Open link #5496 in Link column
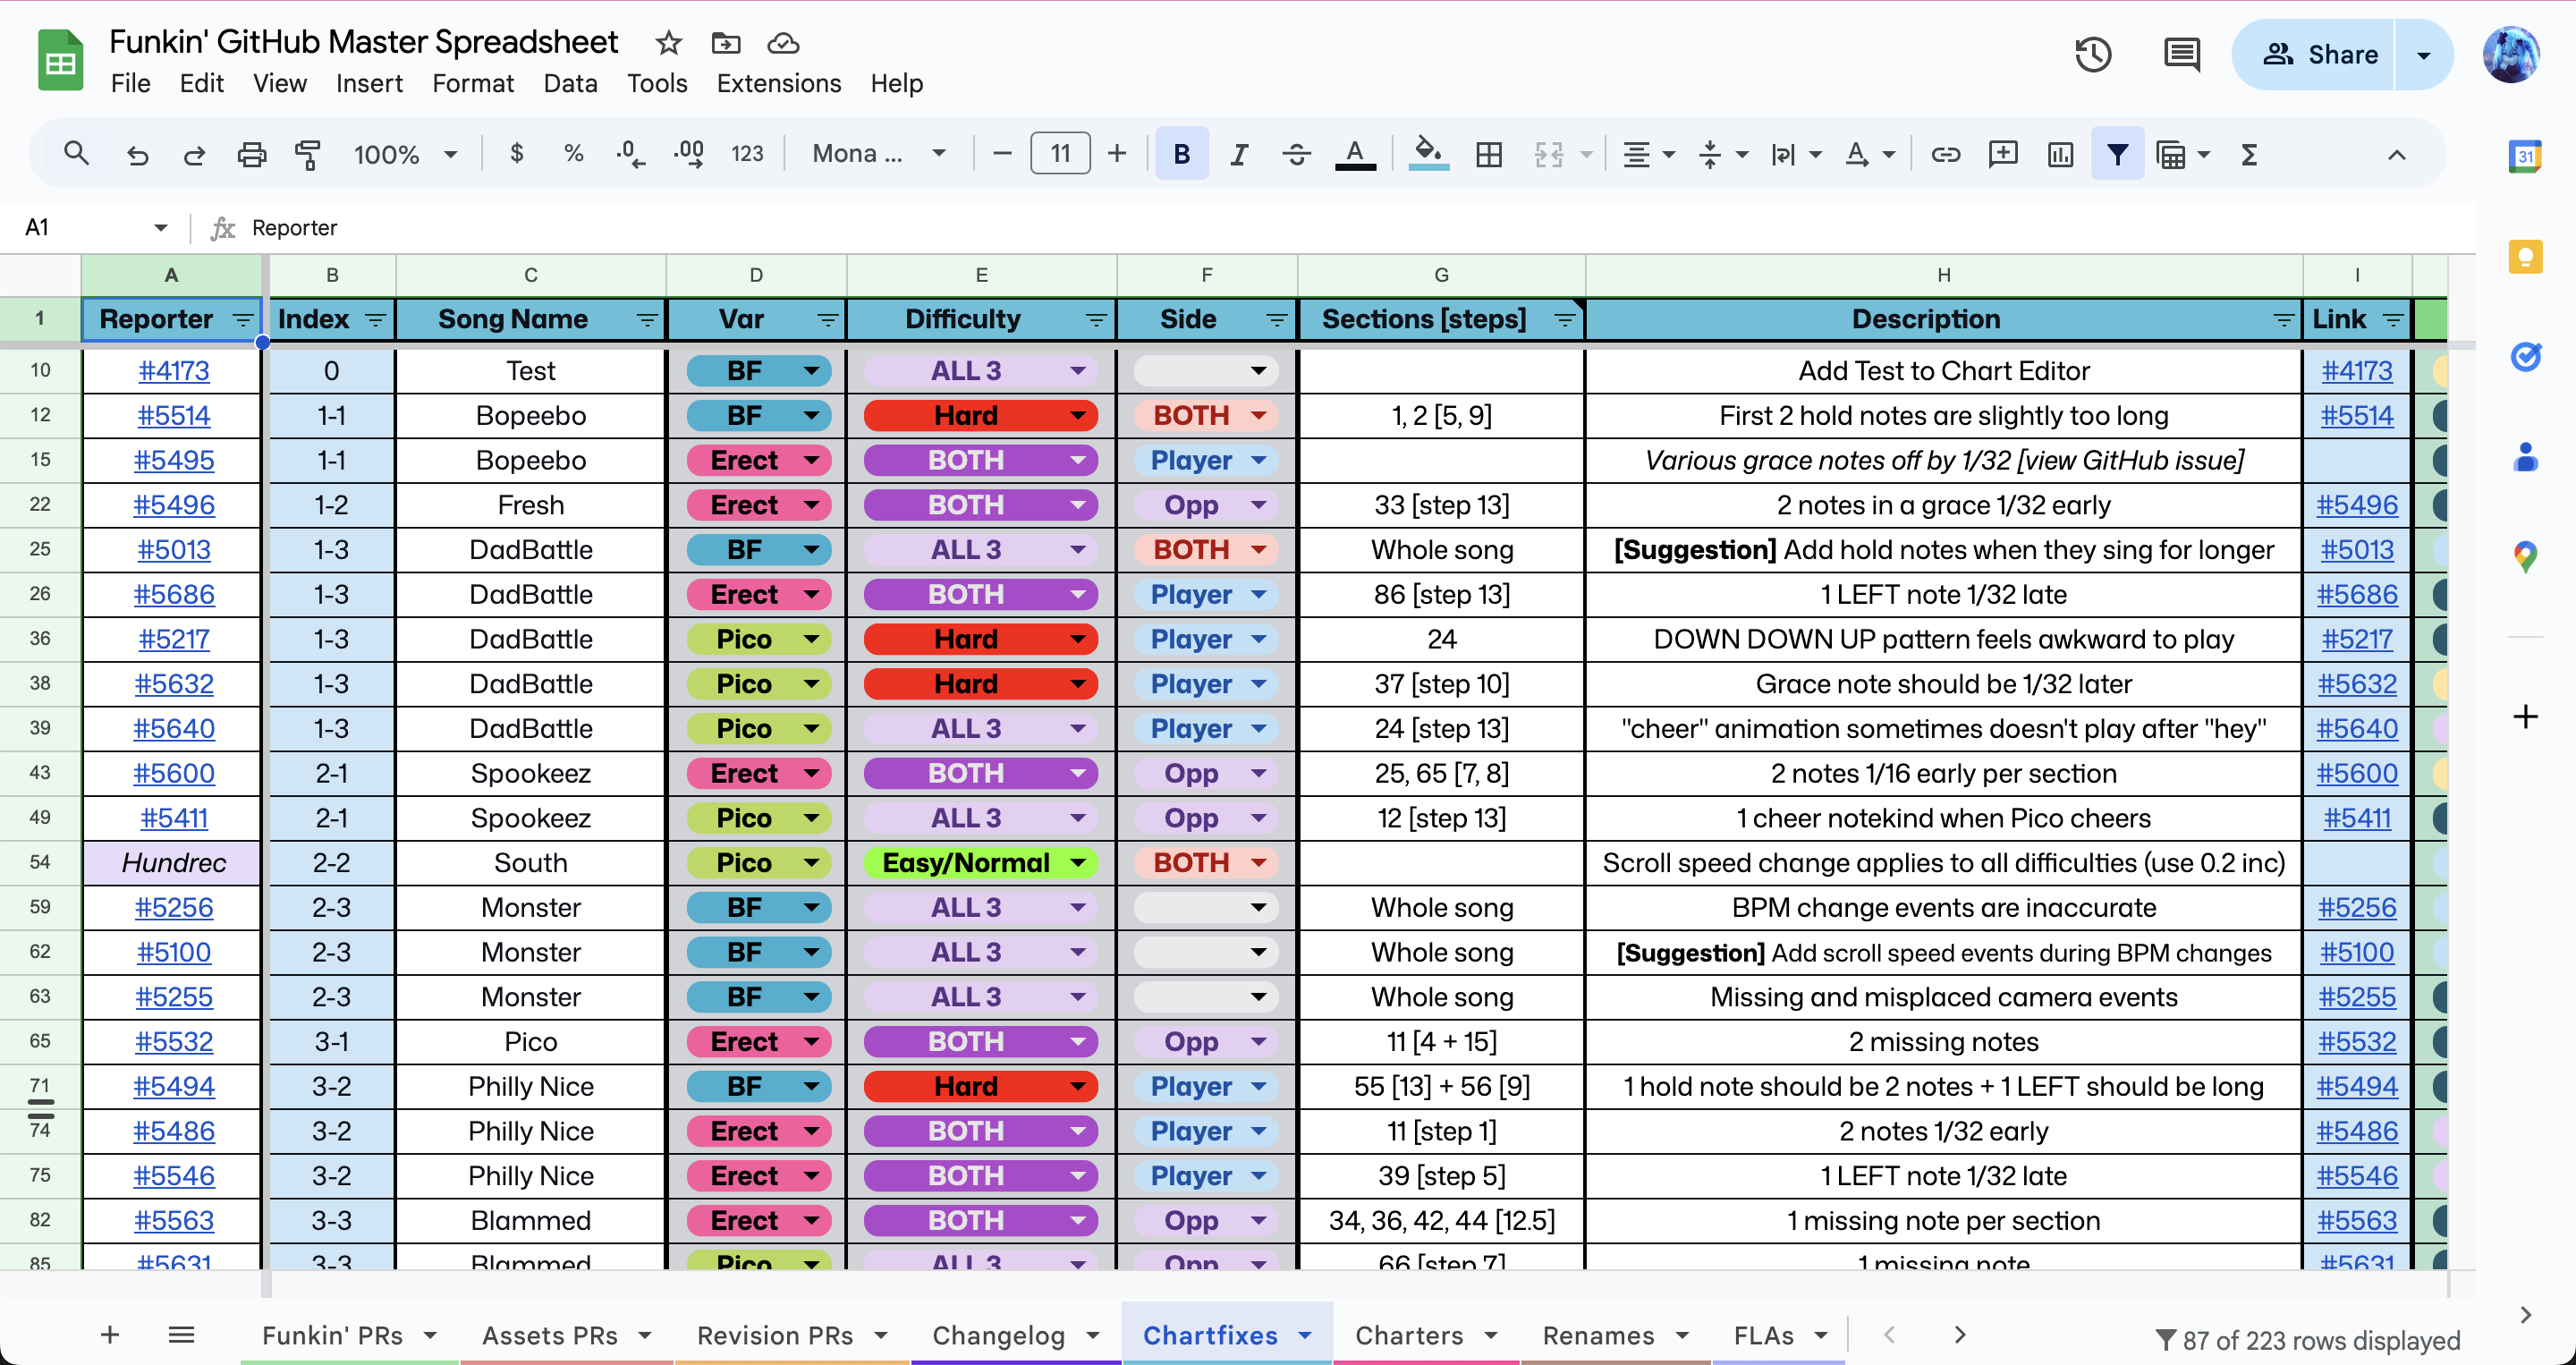 pyautogui.click(x=2357, y=505)
